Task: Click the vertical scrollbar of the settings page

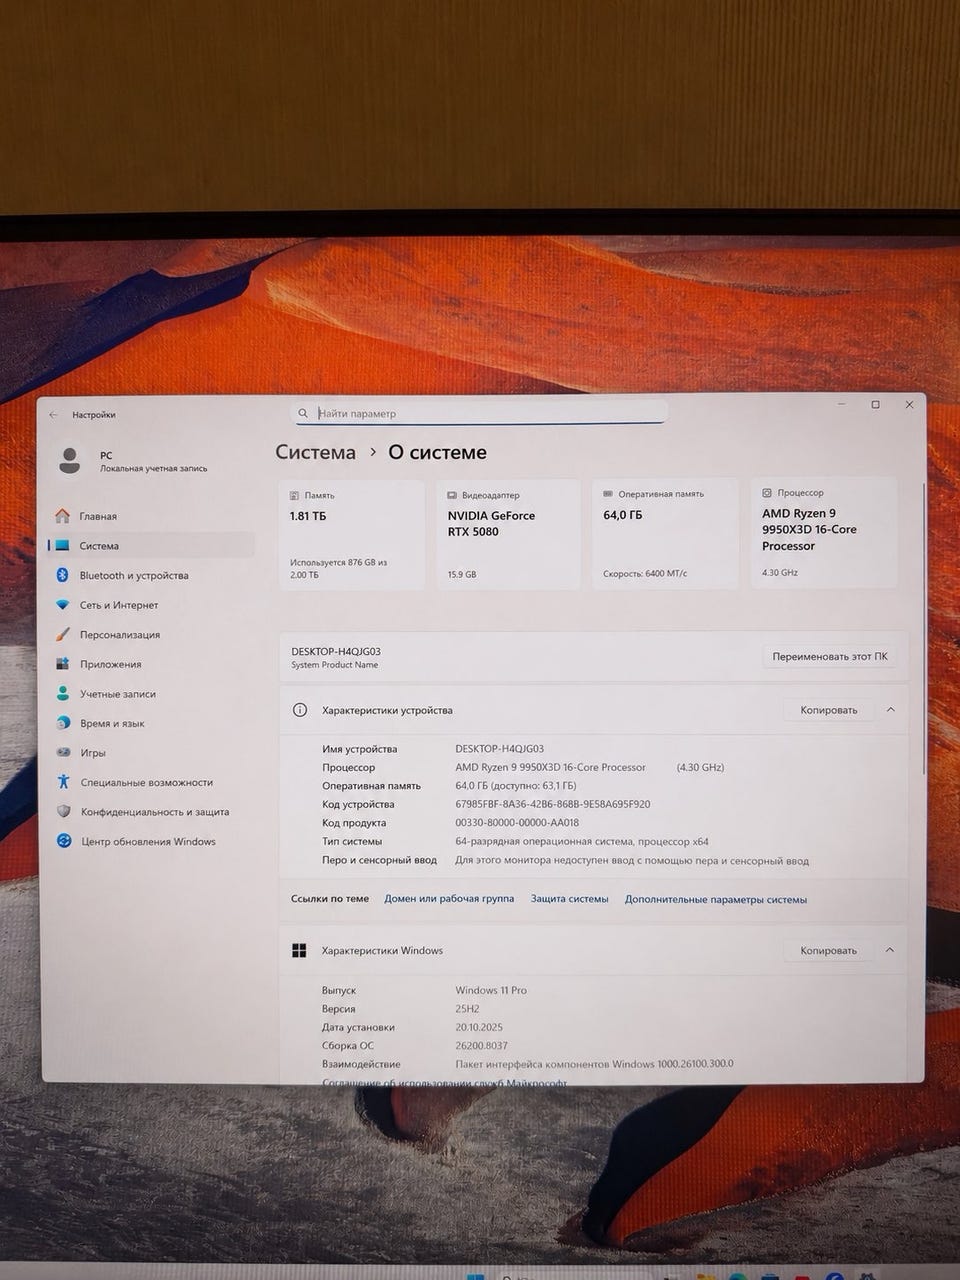Action: tap(923, 630)
